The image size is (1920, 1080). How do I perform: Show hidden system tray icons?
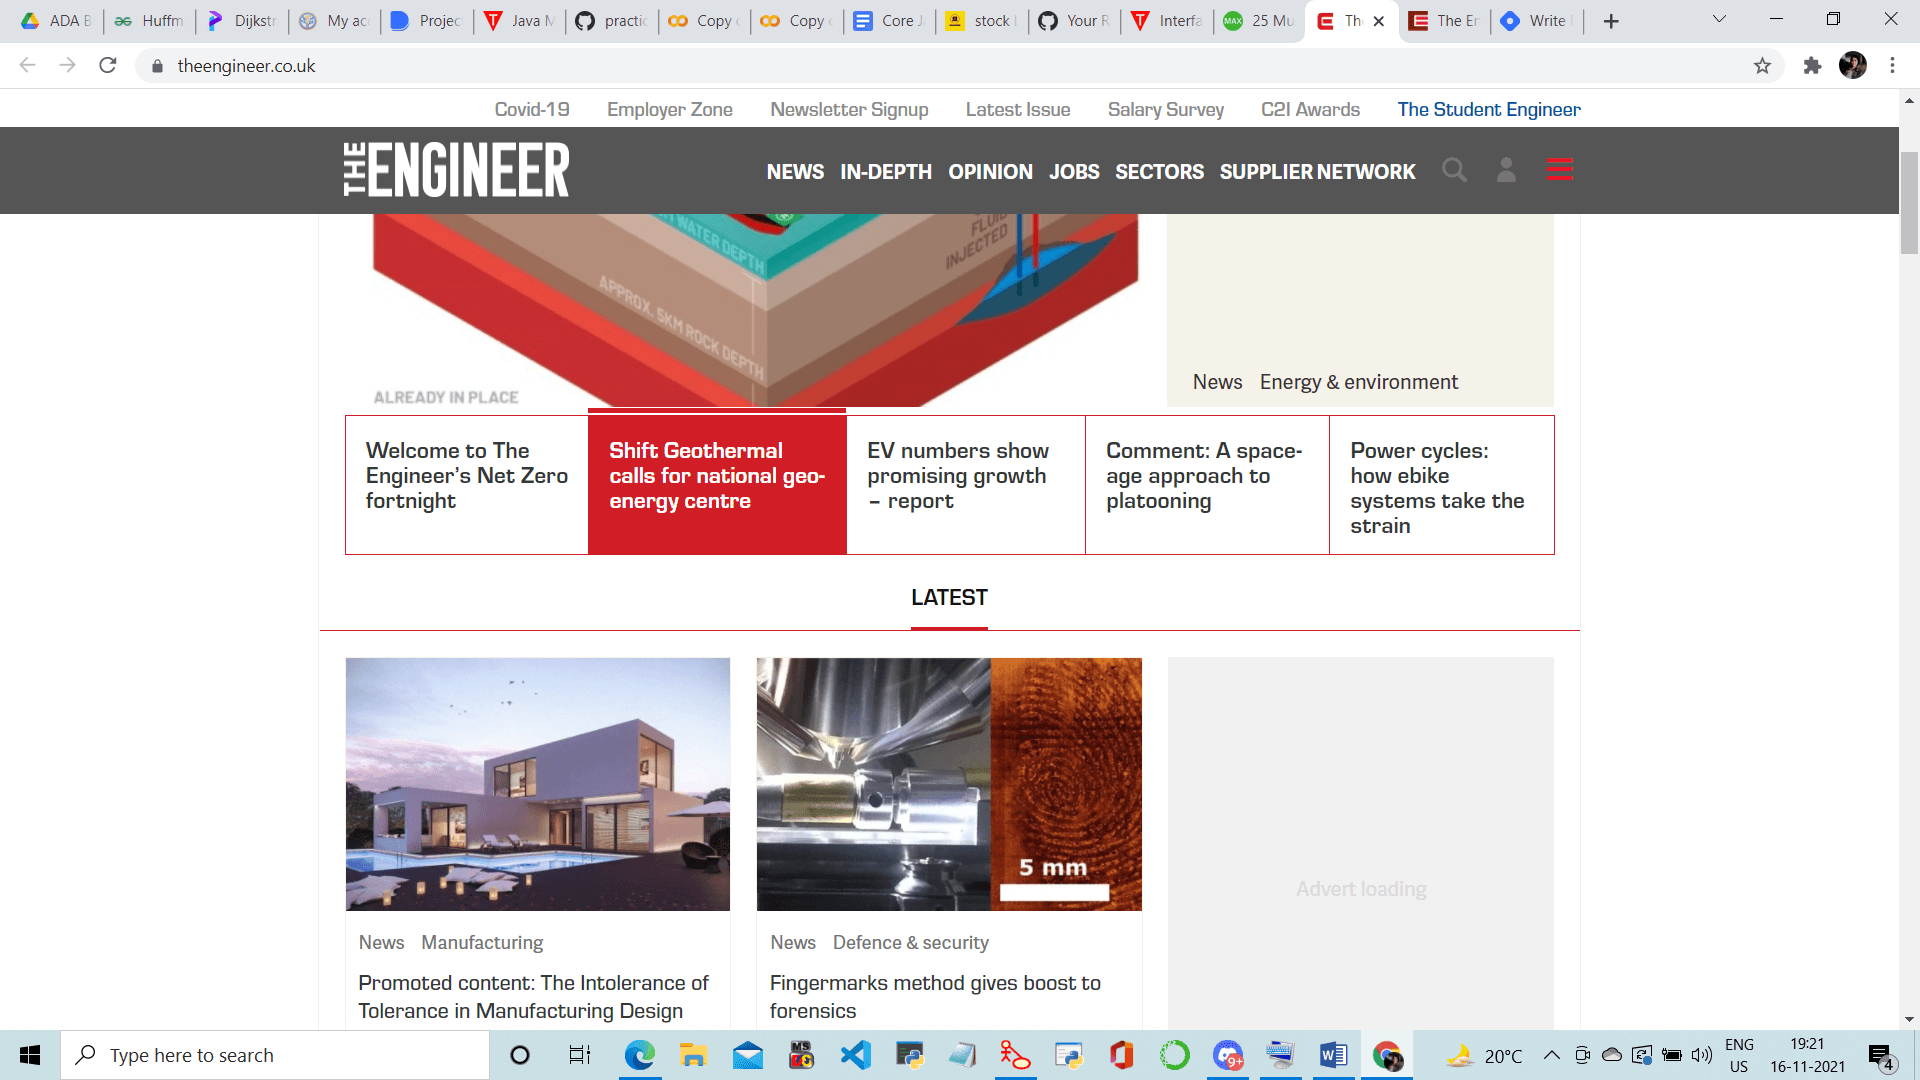(x=1551, y=1055)
